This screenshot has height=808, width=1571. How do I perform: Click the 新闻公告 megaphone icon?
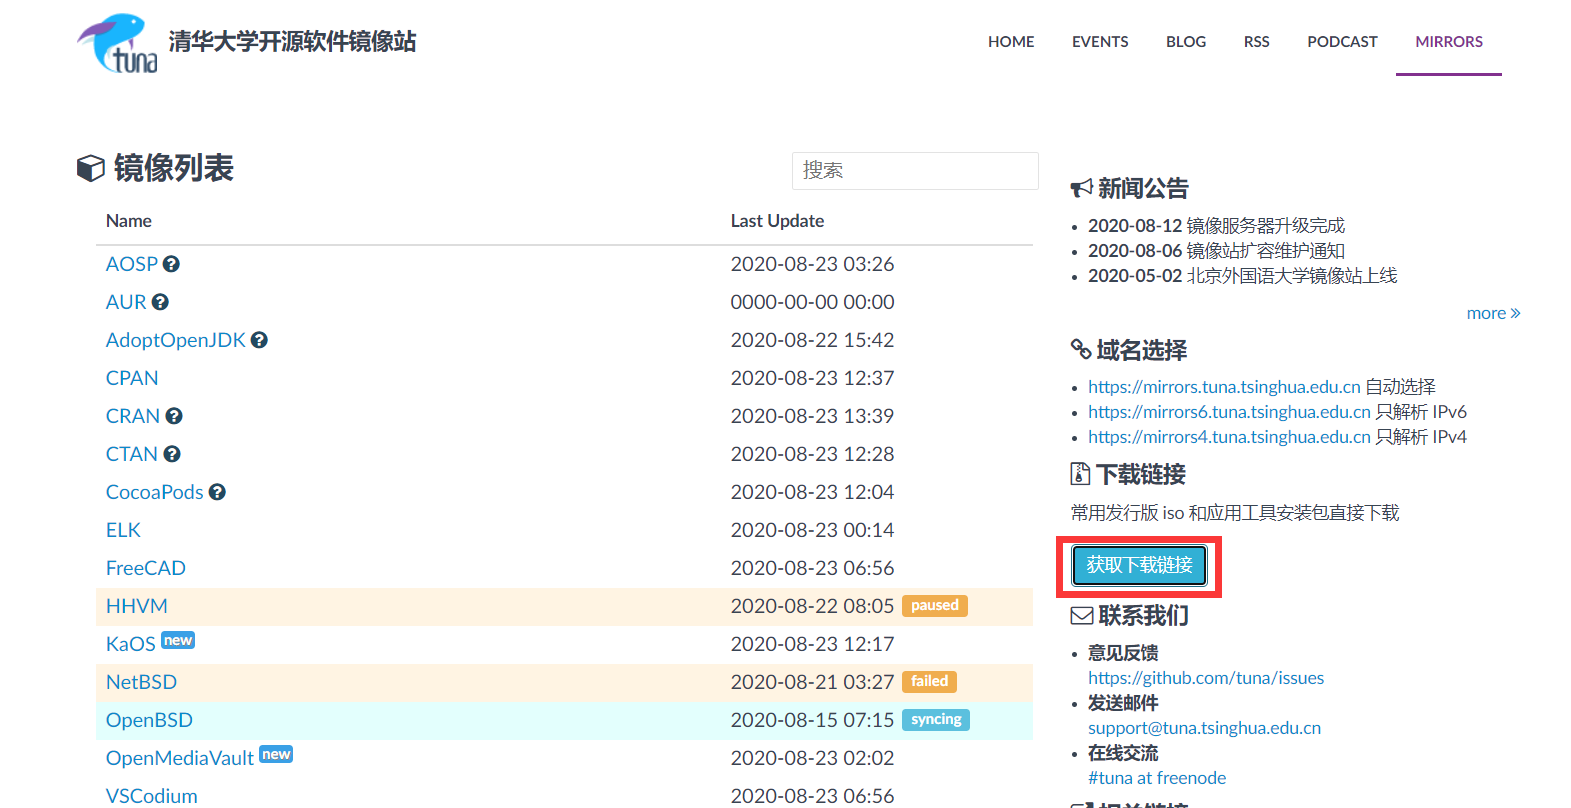point(1081,188)
